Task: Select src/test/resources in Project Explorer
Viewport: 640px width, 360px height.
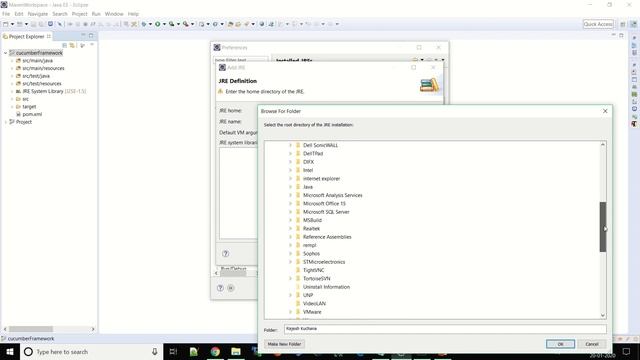Action: click(x=42, y=84)
